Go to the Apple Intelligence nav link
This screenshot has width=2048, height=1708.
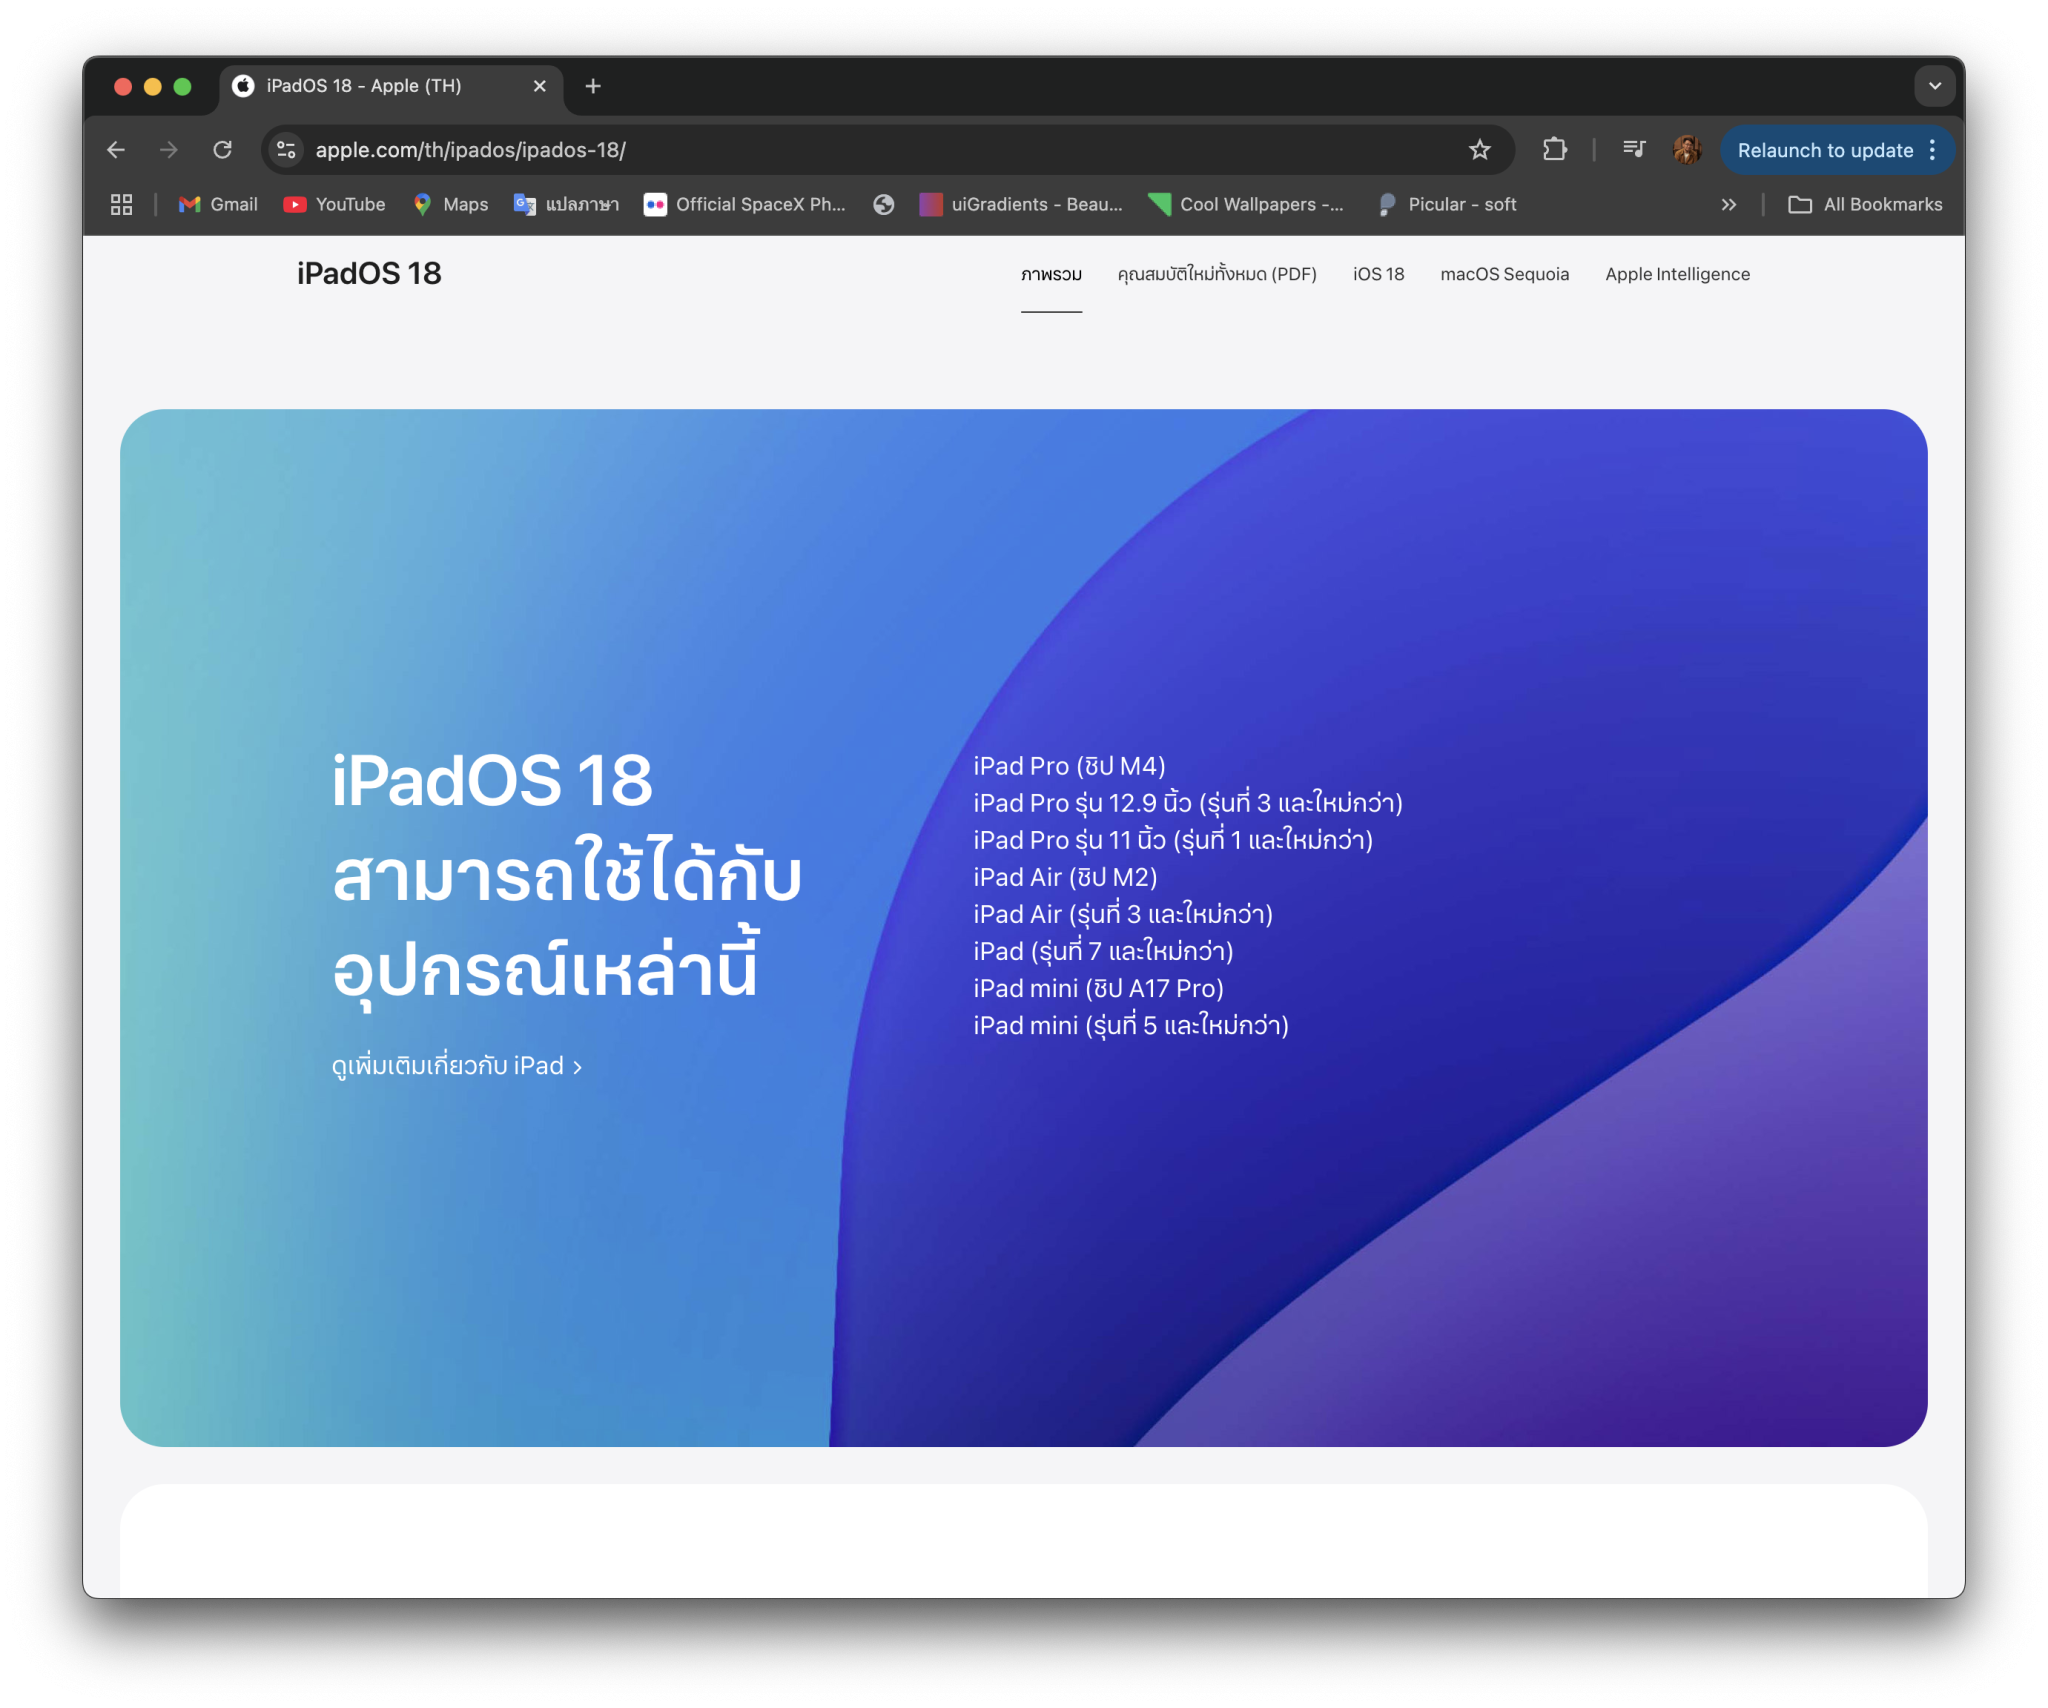coord(1677,274)
